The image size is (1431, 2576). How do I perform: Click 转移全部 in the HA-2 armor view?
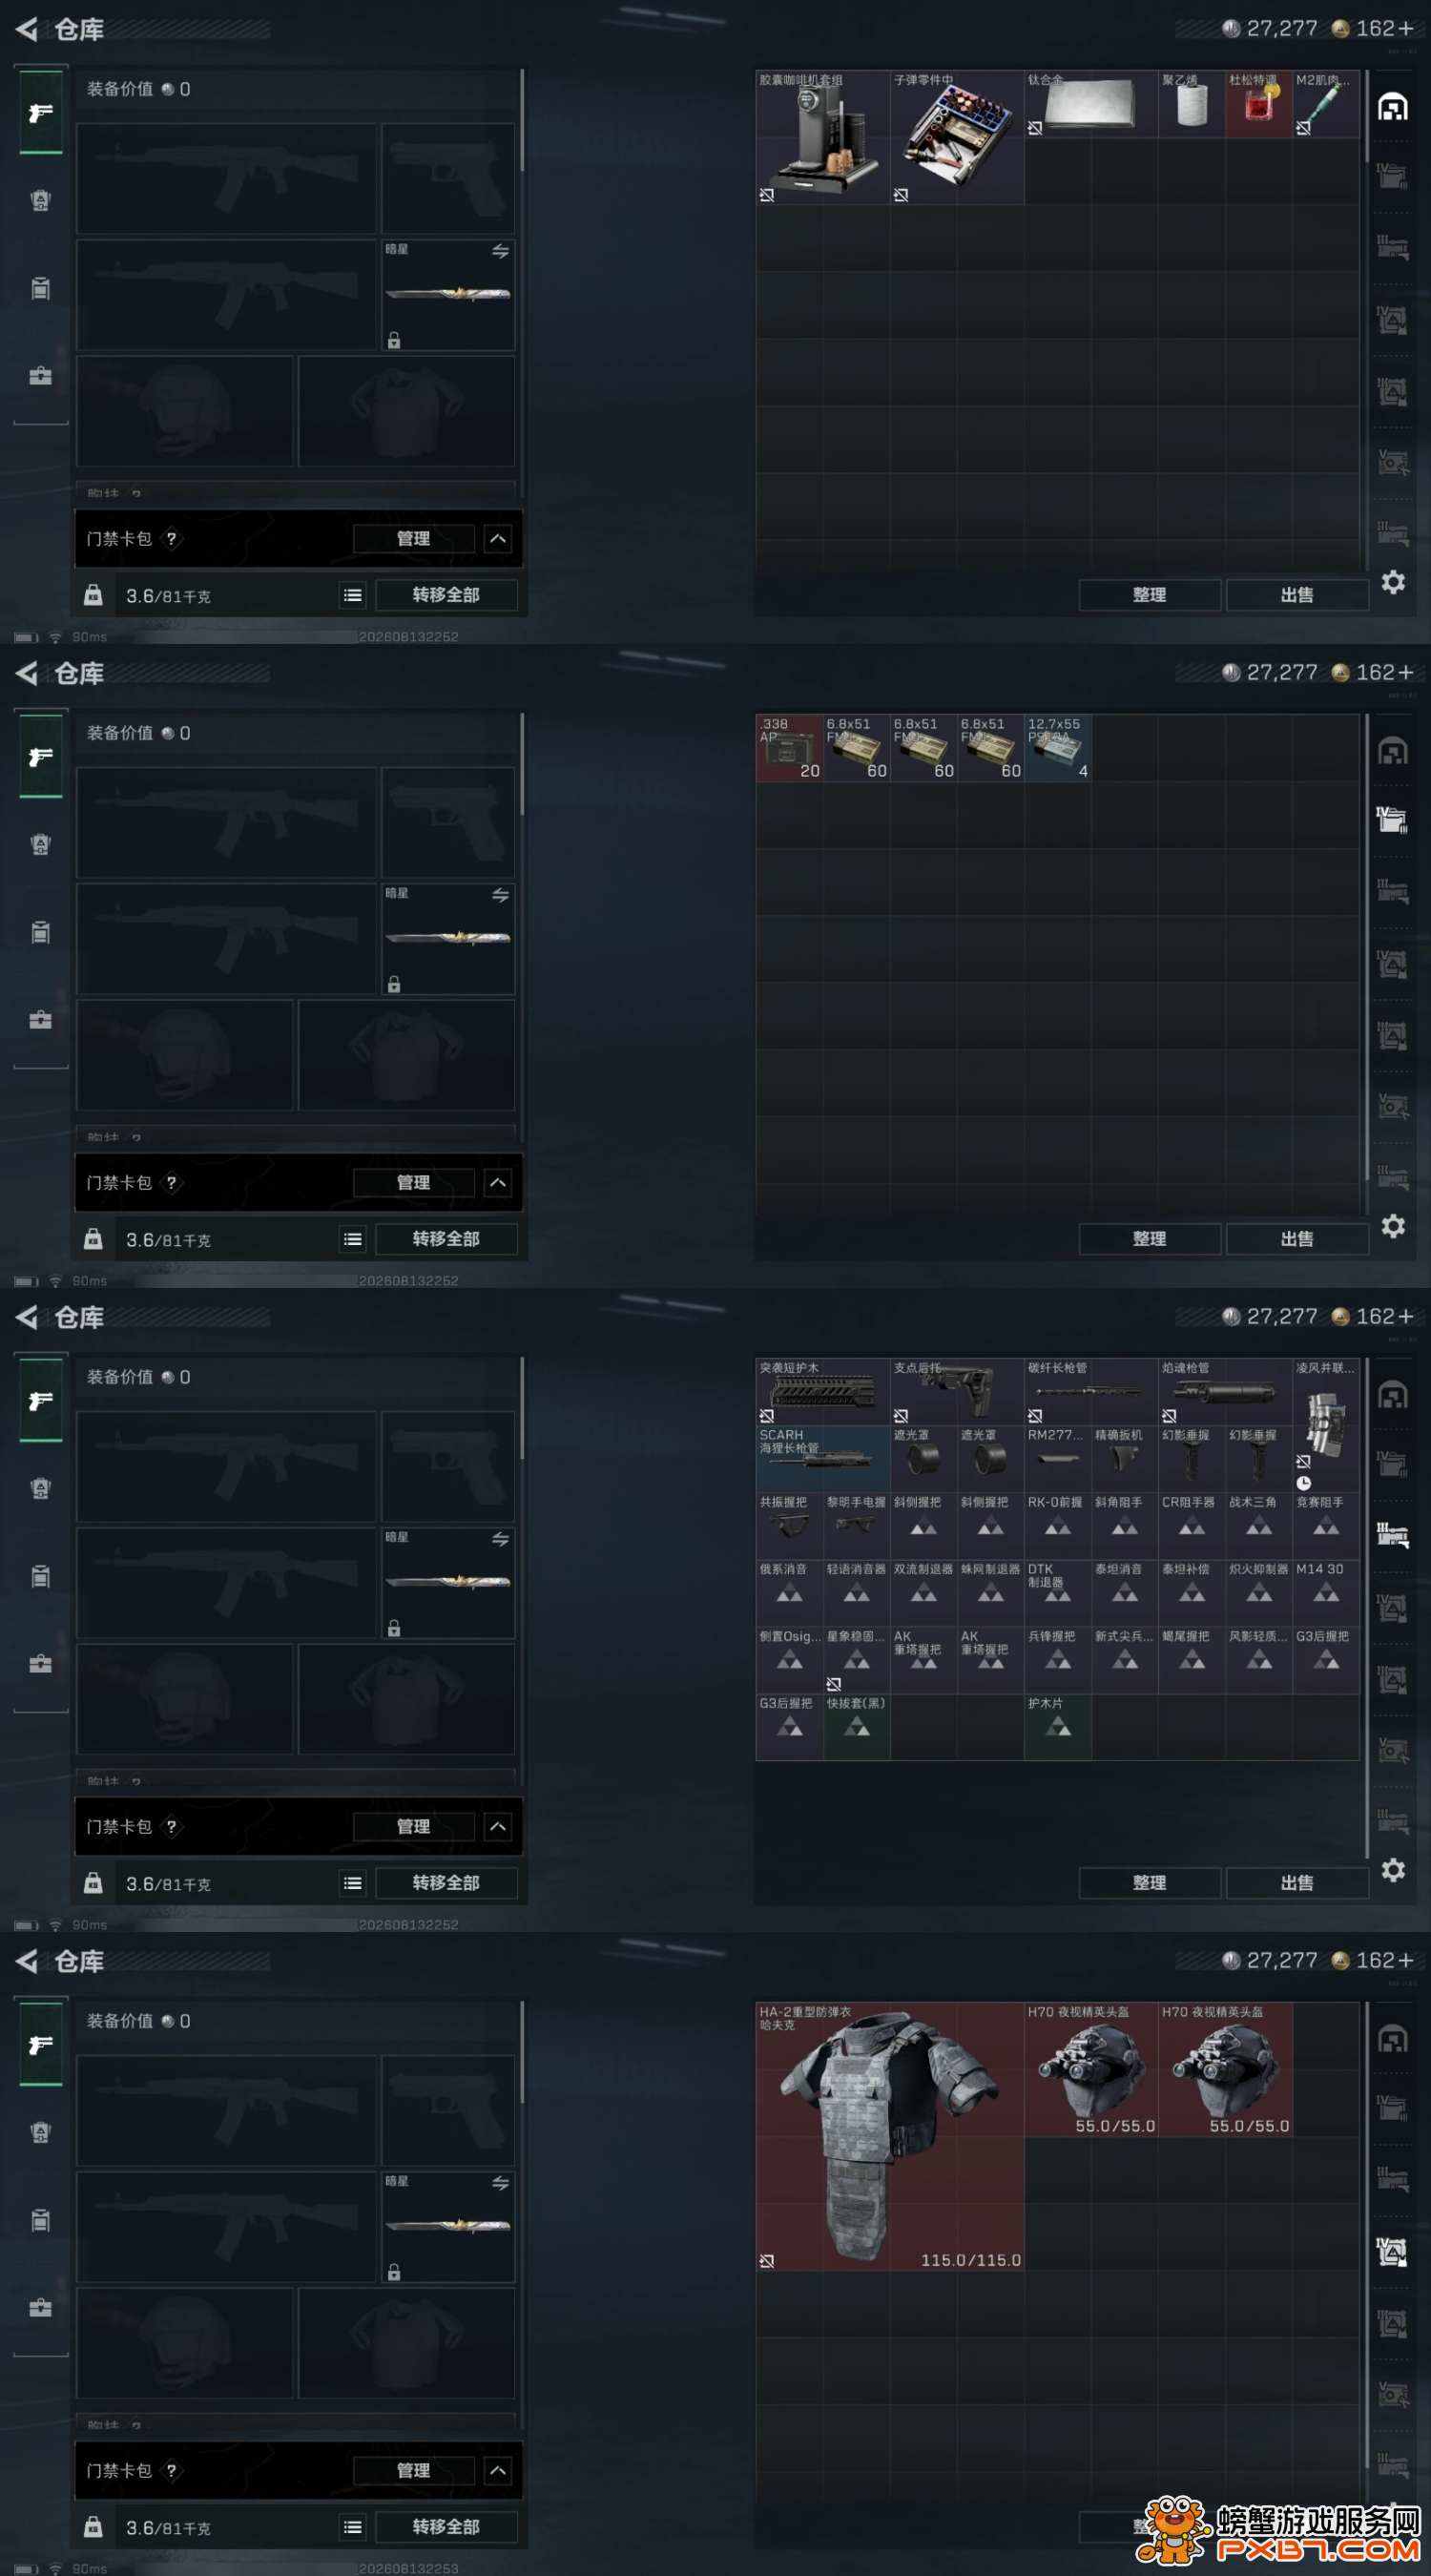tap(446, 2527)
